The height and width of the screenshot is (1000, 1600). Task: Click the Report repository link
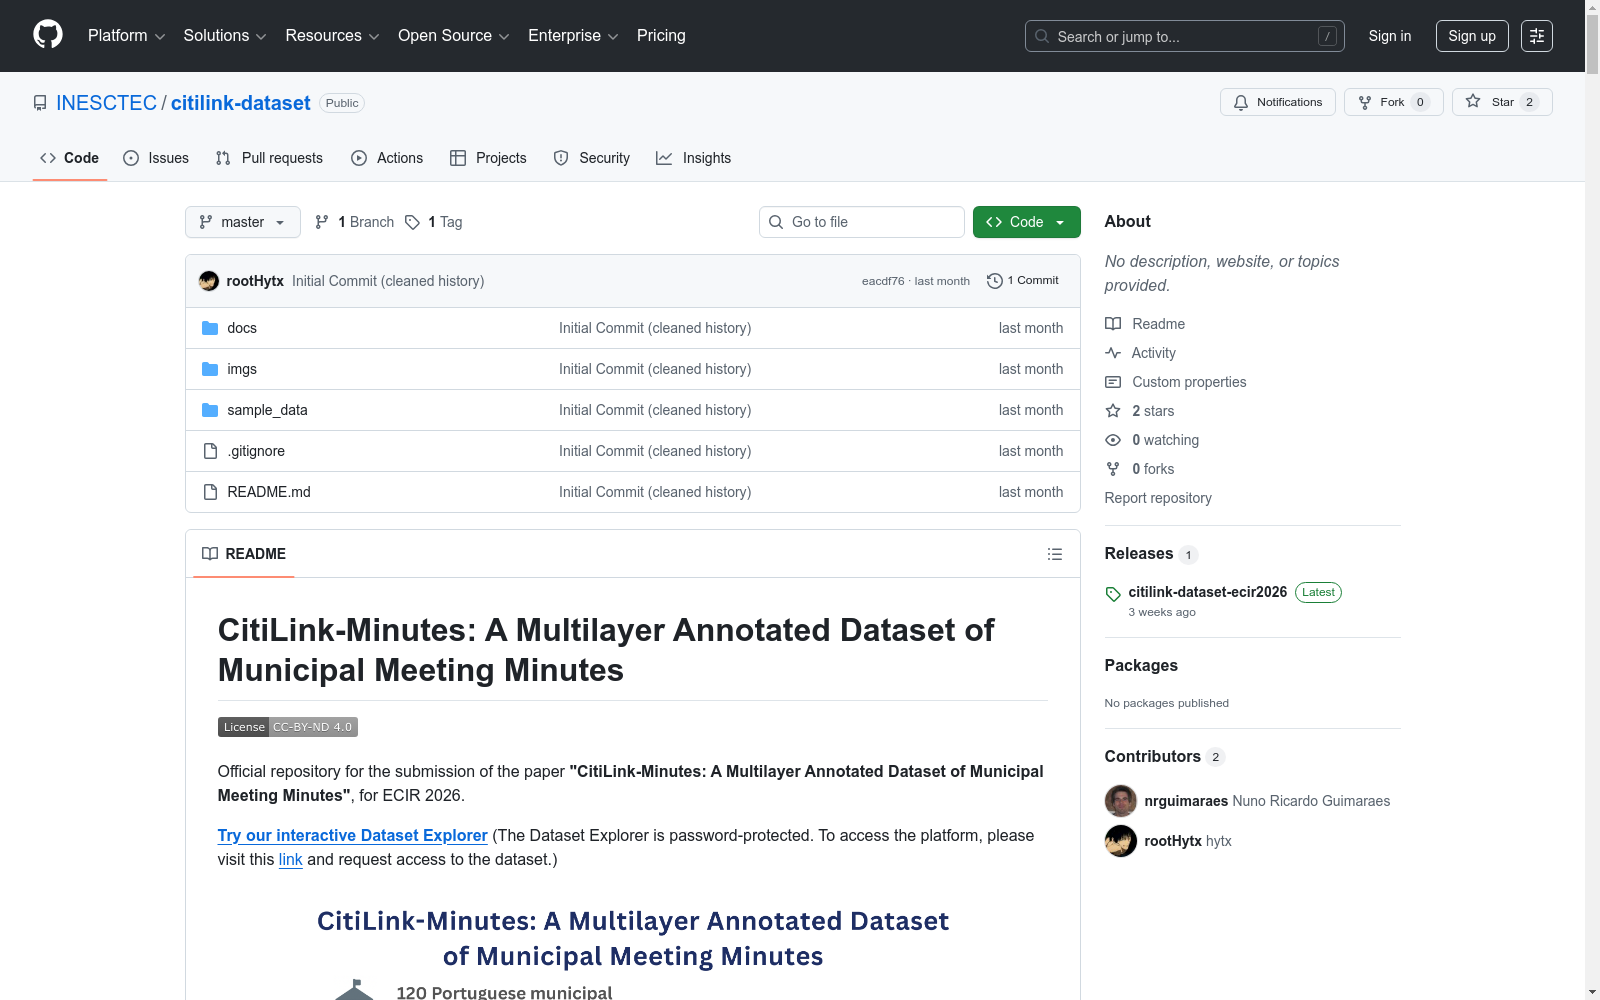1158,498
